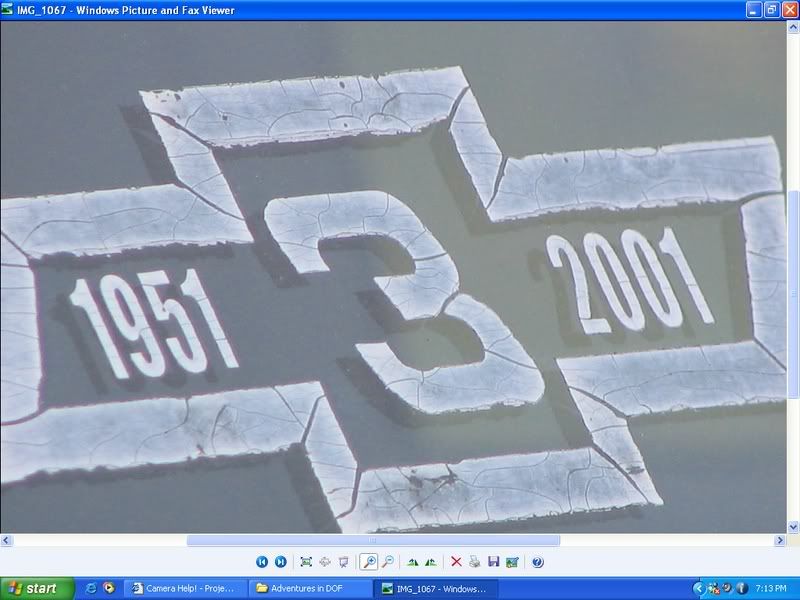Screen dimensions: 800x600
Task: Show image at actual size
Action: 325,562
